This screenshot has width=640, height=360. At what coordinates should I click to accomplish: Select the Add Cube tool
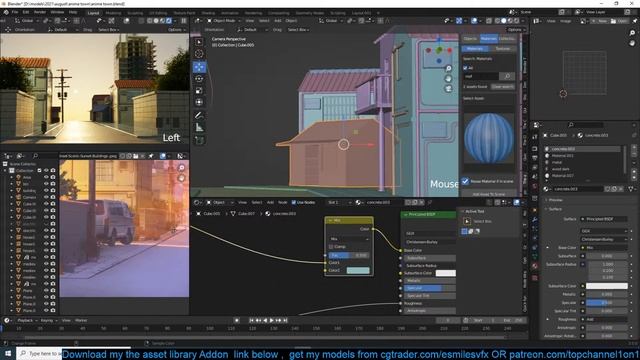(199, 140)
